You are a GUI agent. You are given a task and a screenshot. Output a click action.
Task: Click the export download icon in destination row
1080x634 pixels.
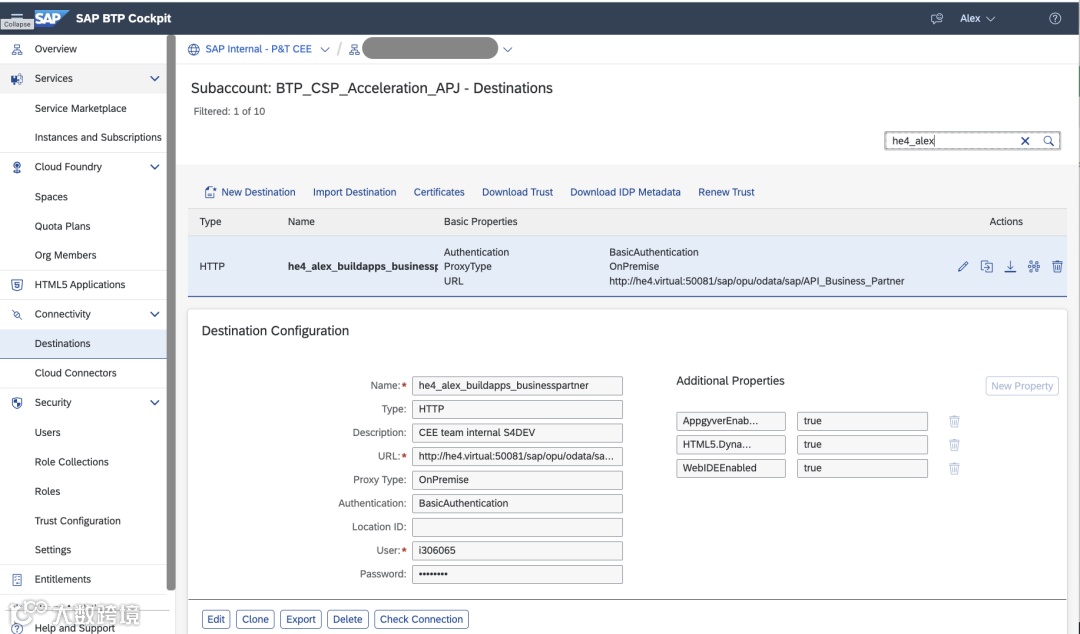coord(1010,266)
